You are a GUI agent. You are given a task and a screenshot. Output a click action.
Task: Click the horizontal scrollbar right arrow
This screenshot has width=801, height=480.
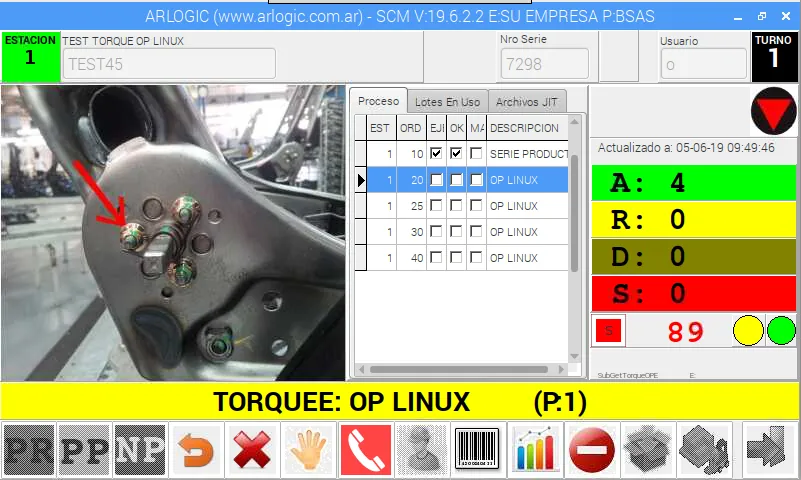point(561,369)
